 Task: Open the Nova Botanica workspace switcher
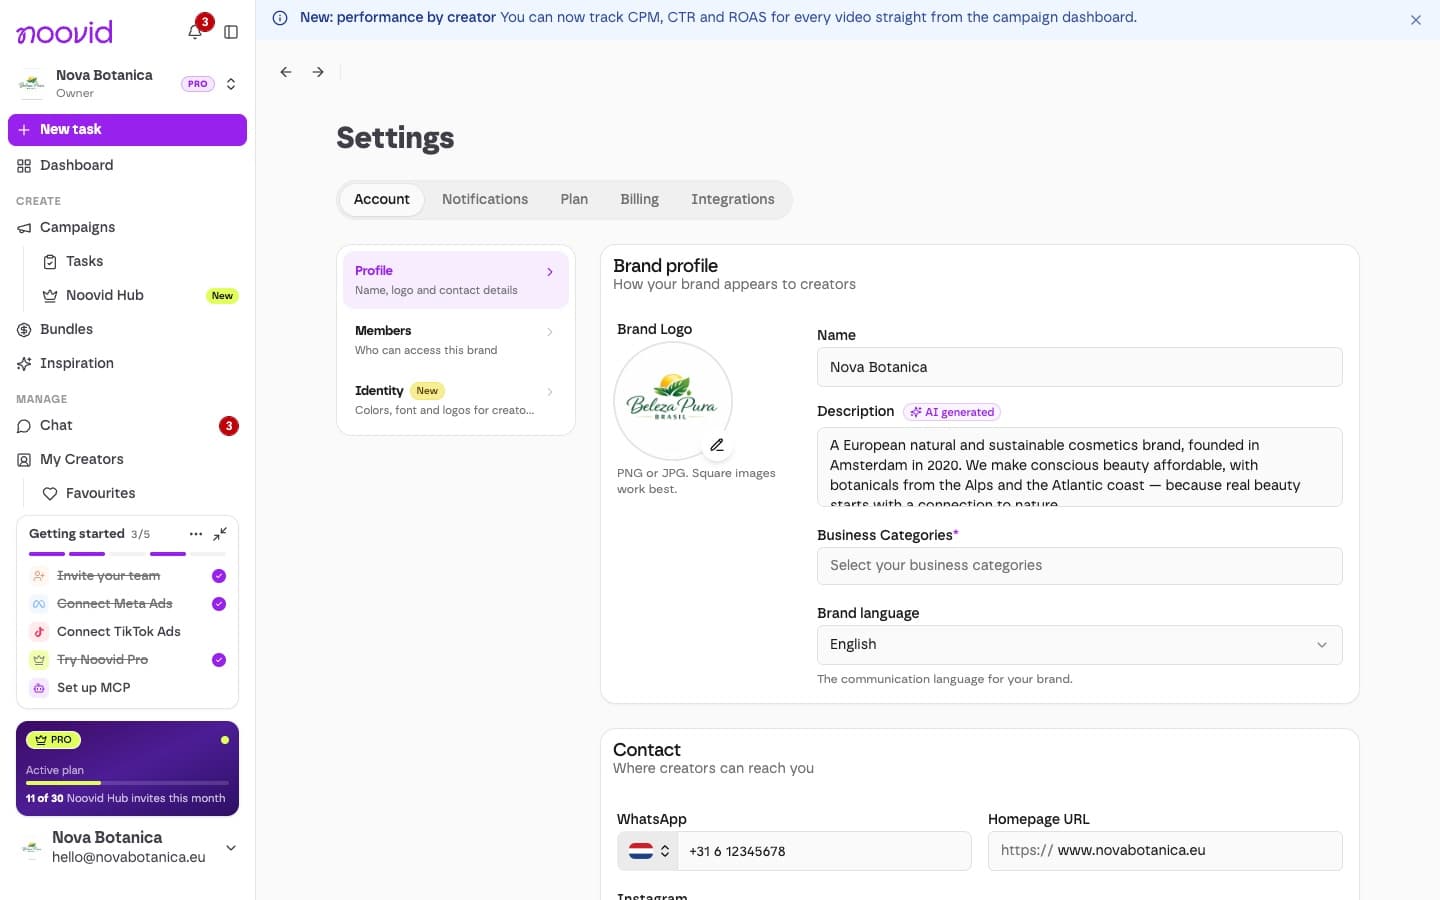click(x=127, y=84)
